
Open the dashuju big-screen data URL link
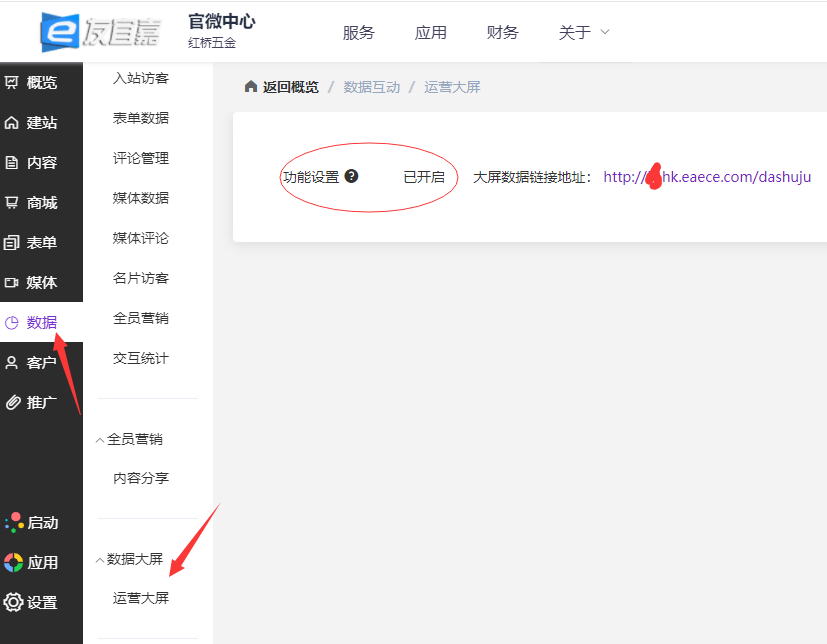707,177
